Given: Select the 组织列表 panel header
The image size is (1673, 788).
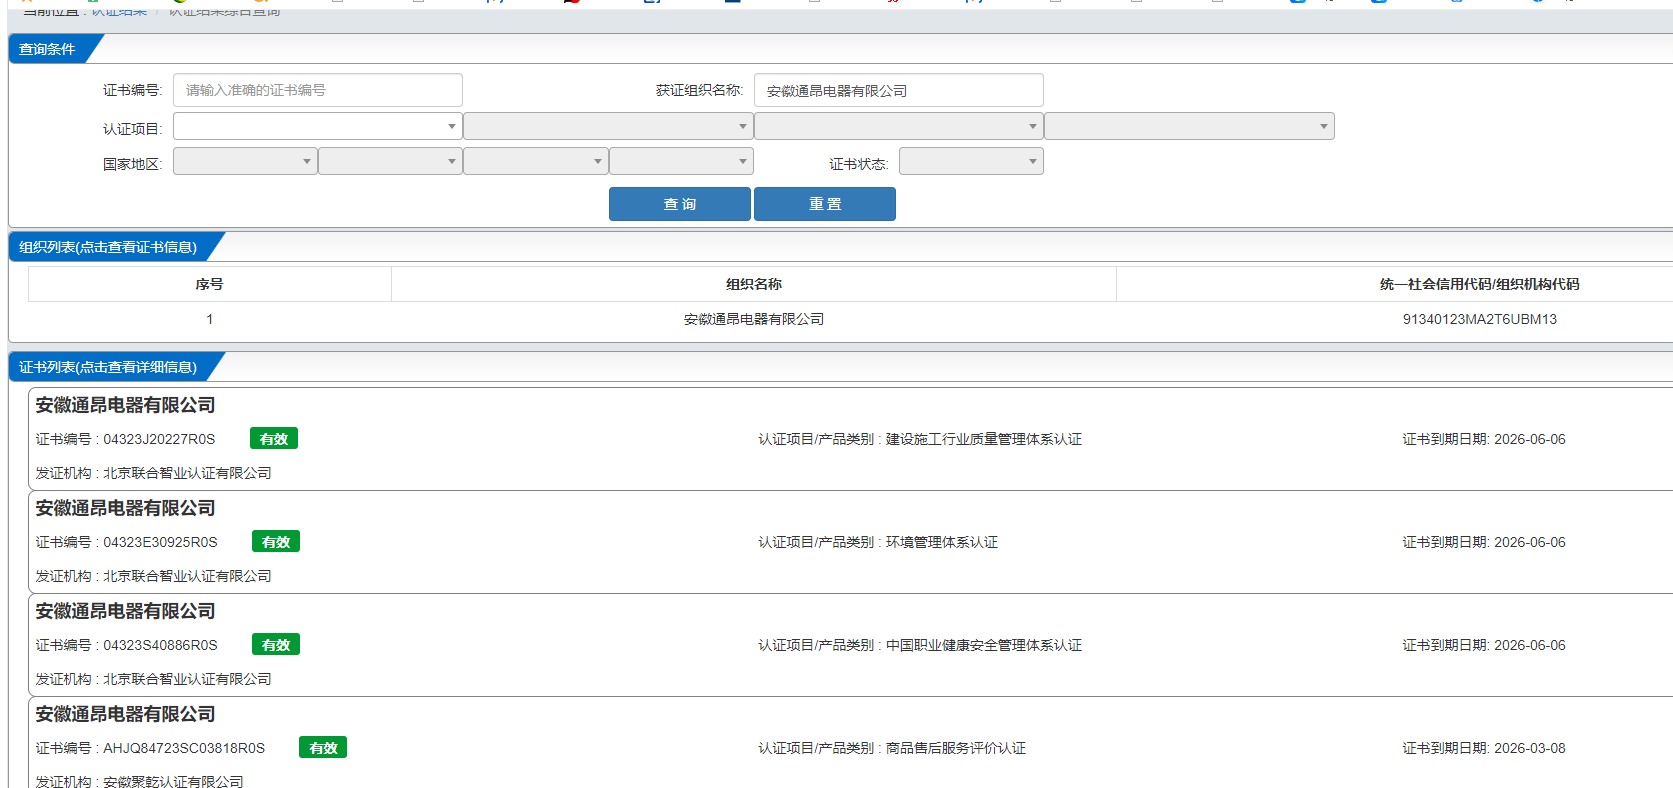Looking at the screenshot, I should click(x=108, y=247).
